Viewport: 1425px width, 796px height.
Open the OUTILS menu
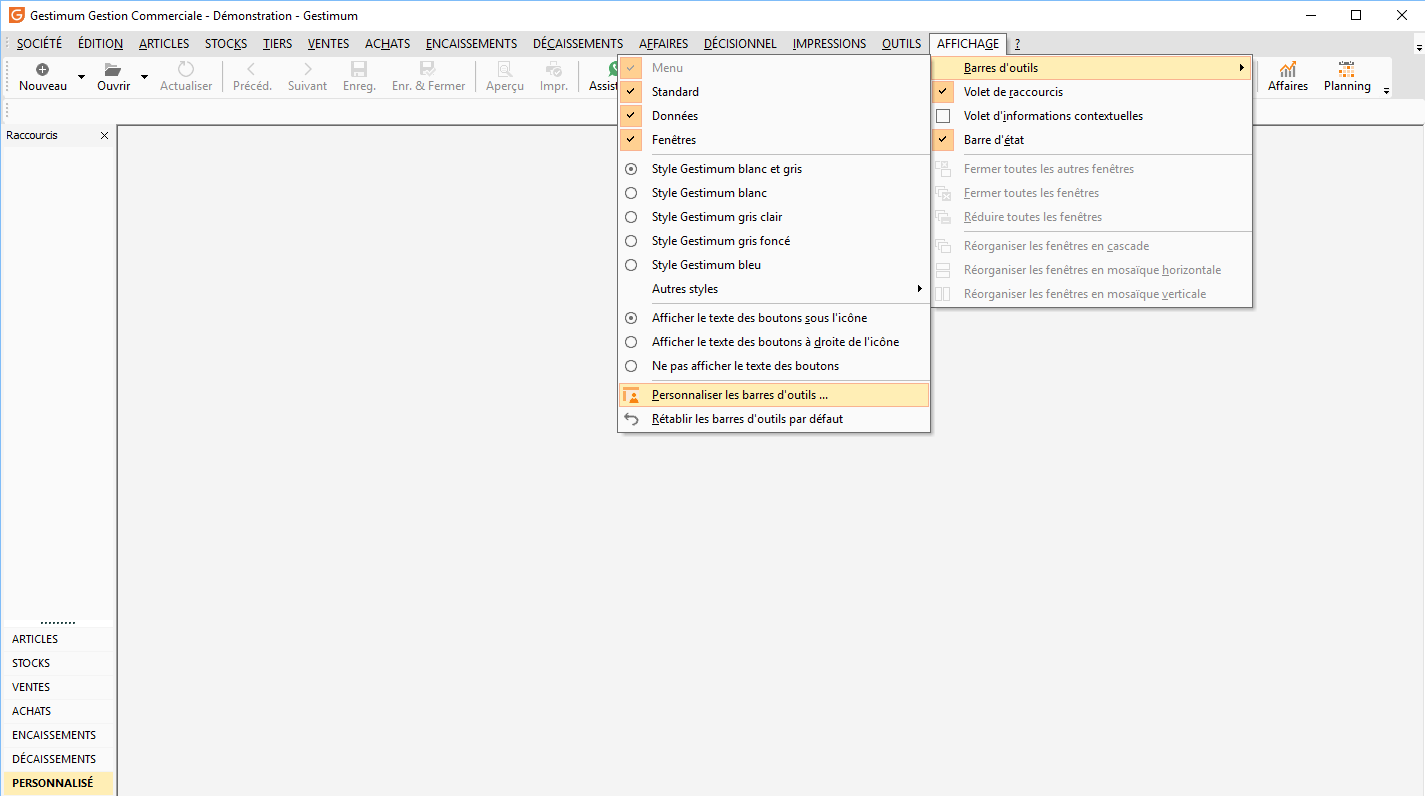(901, 44)
